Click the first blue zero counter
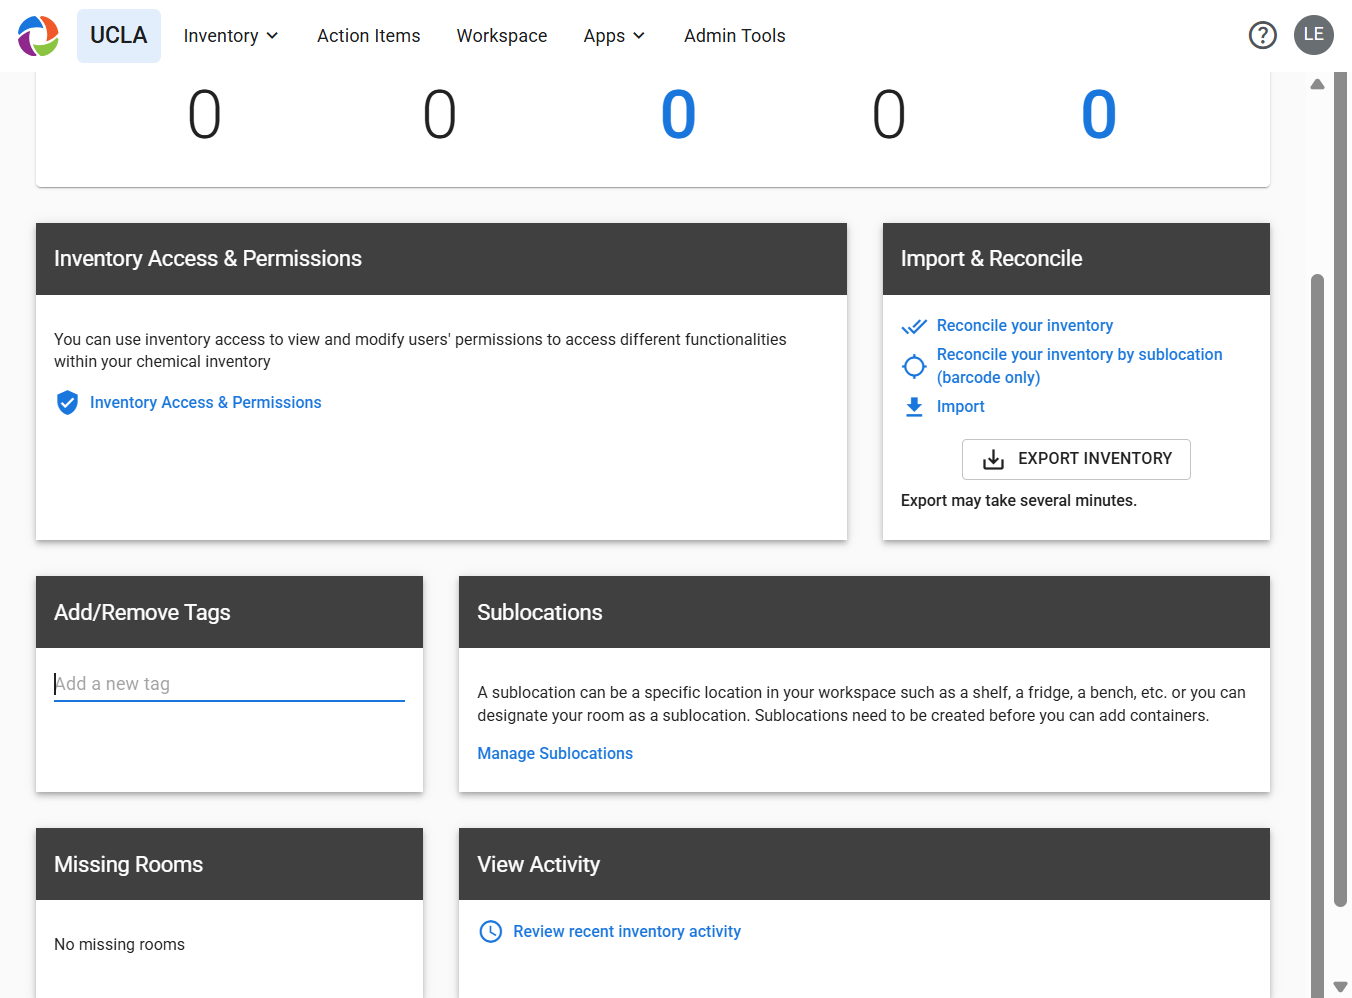The image size is (1352, 998). (x=678, y=114)
